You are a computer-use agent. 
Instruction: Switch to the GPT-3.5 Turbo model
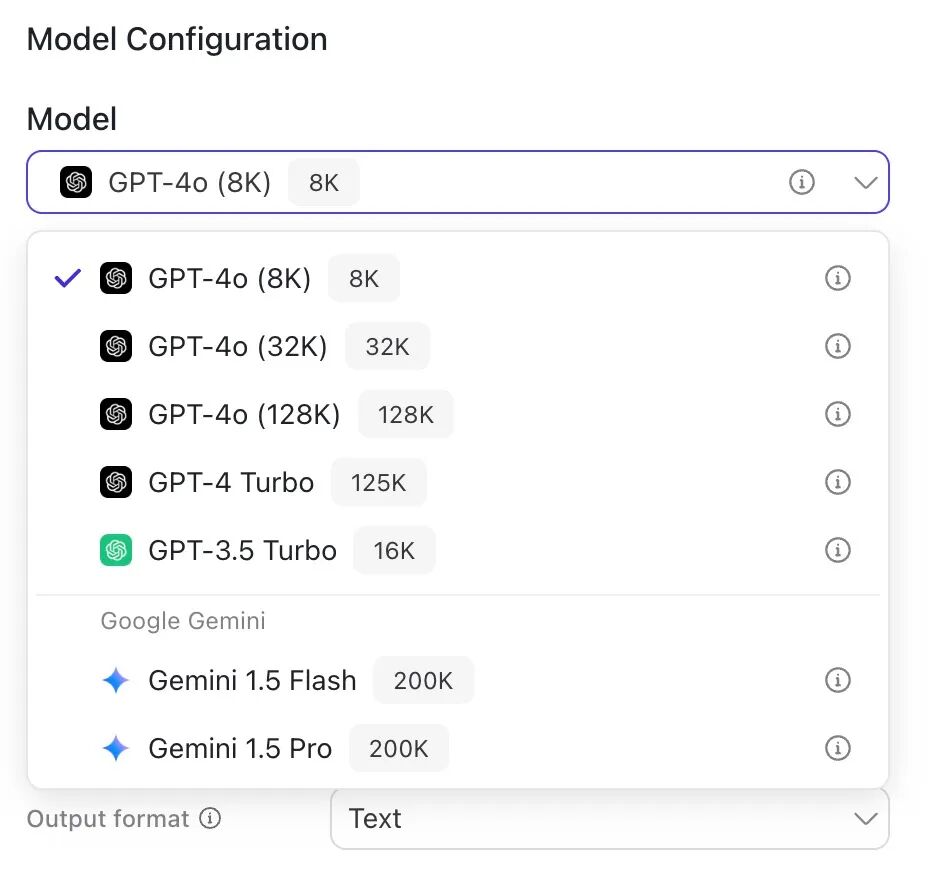coord(242,550)
